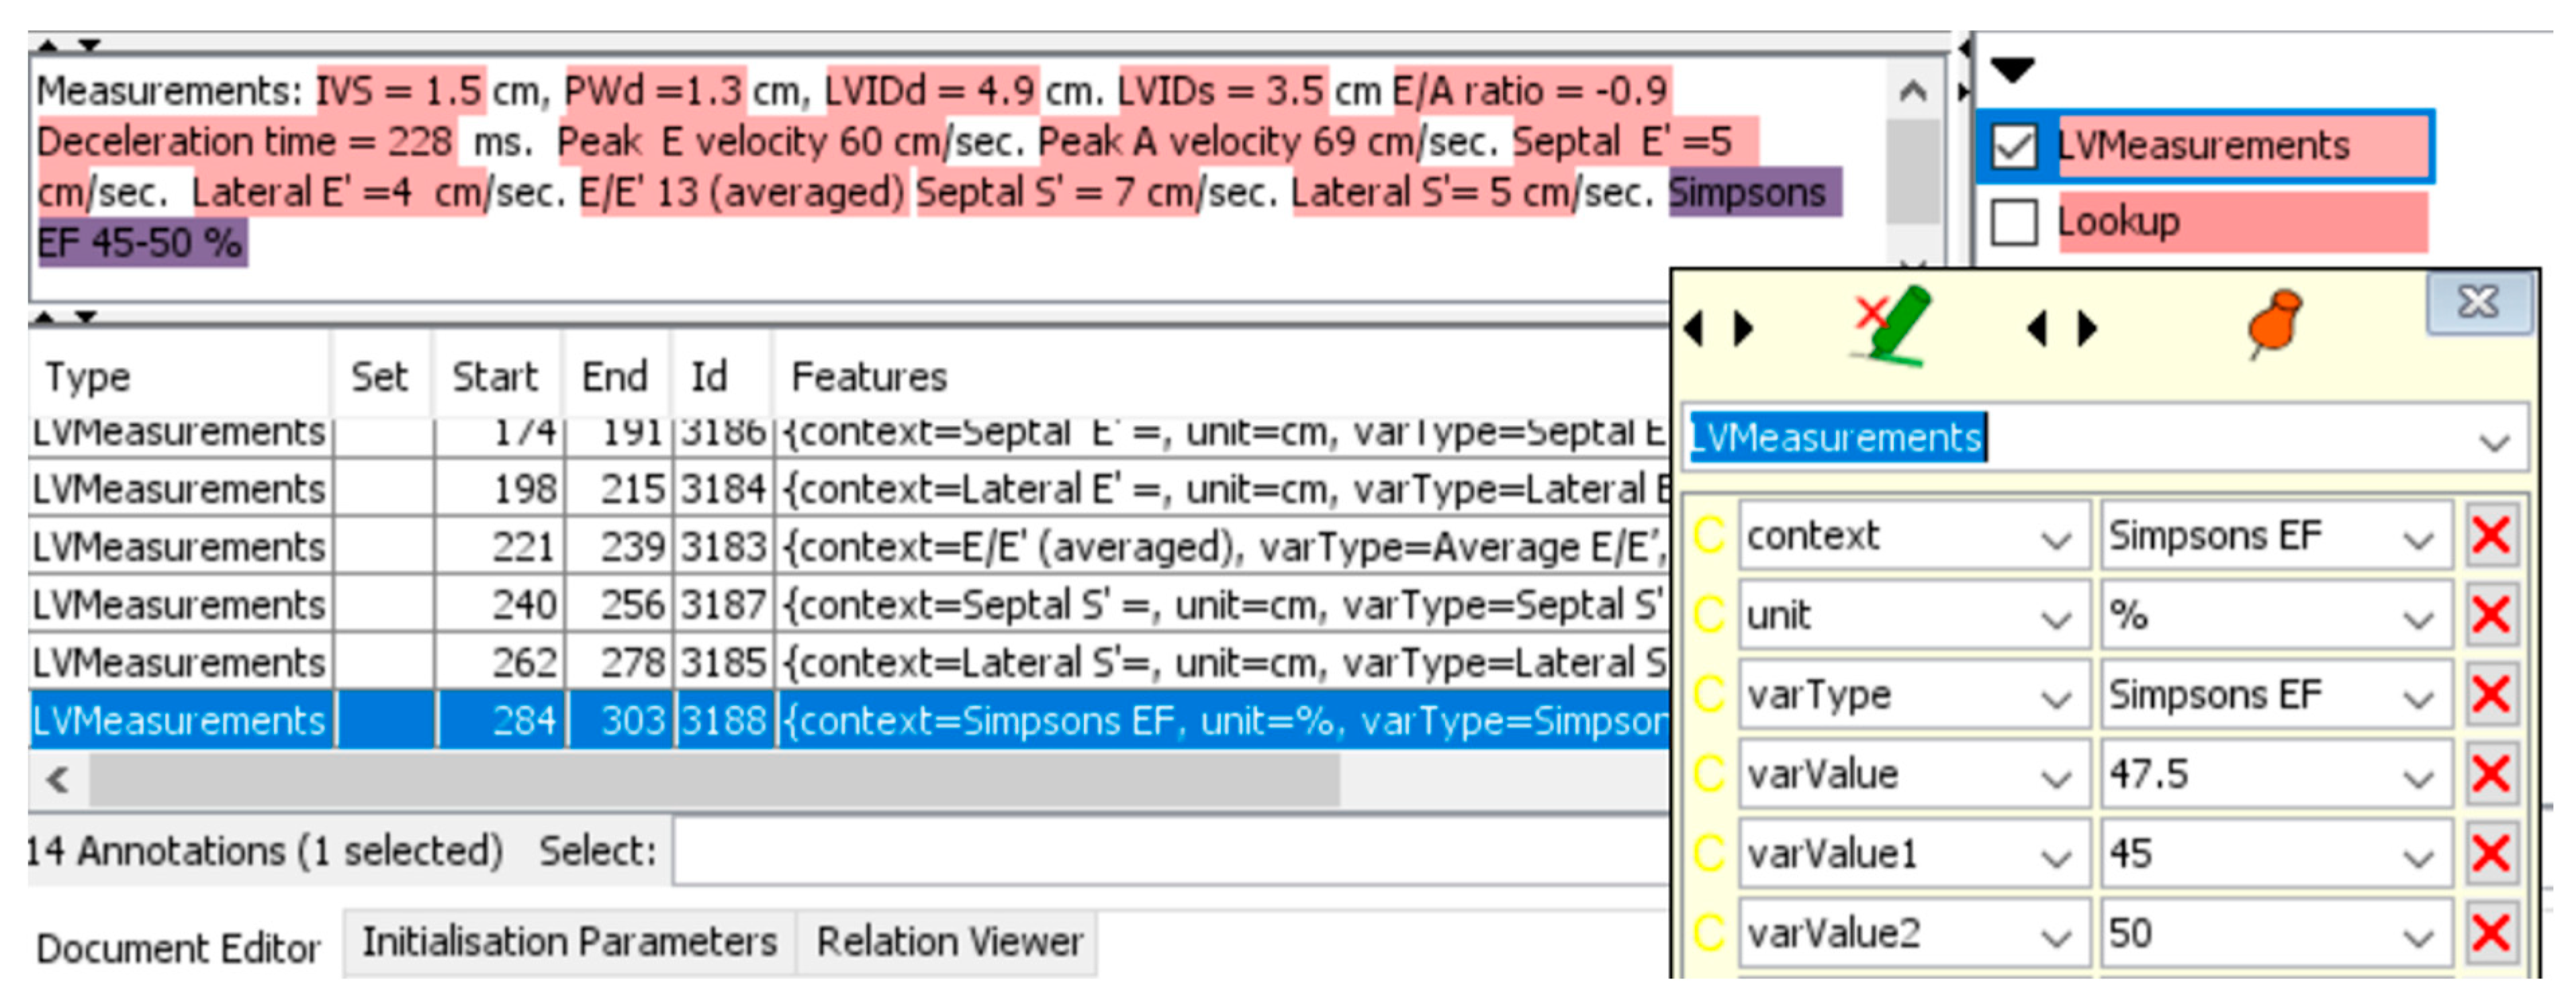Enable the Lookup annotation checkbox
The image size is (2576, 1008).
click(2013, 222)
